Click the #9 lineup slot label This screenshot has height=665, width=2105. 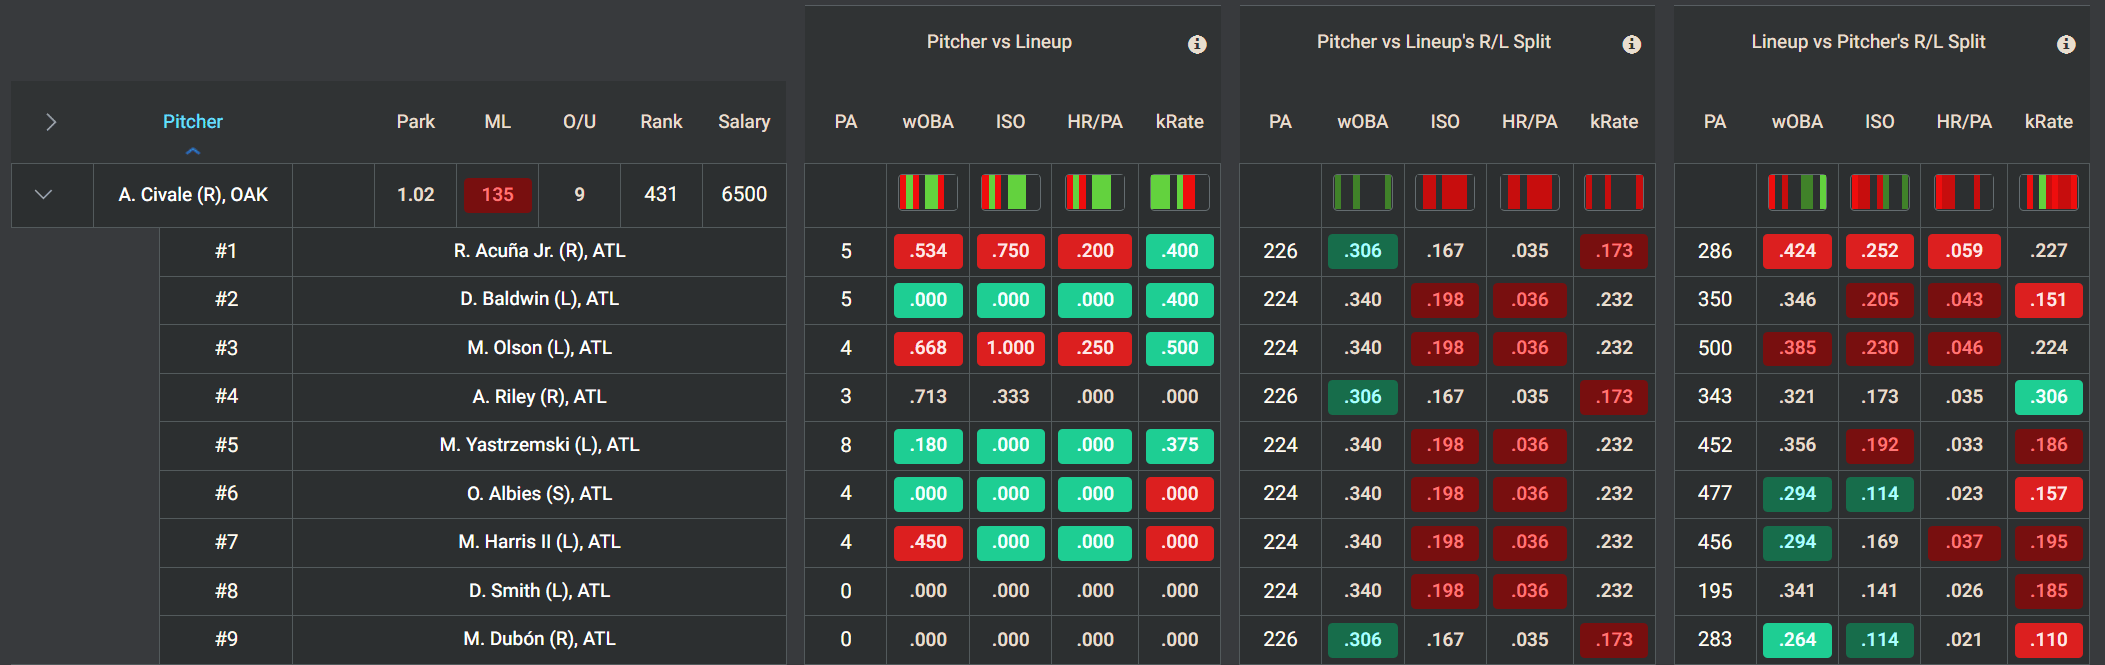[x=226, y=639]
